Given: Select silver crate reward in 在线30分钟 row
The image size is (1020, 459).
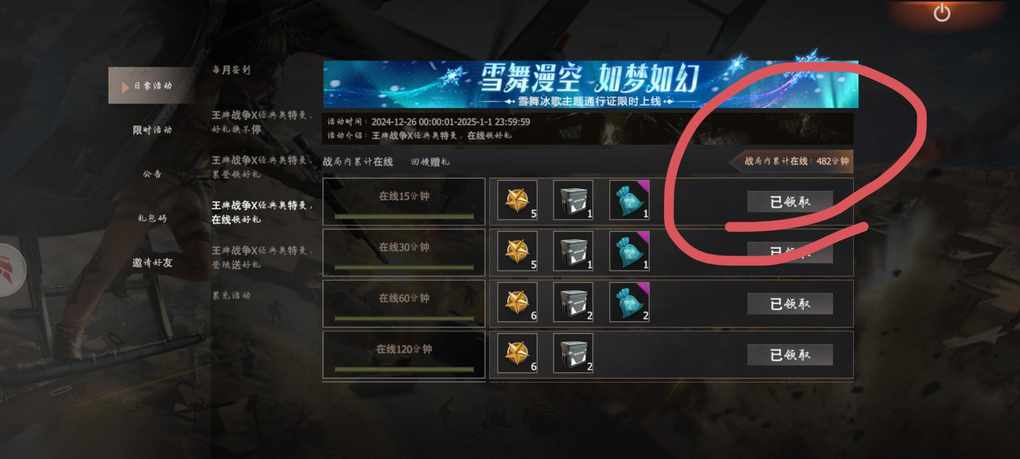Looking at the screenshot, I should coord(573,251).
